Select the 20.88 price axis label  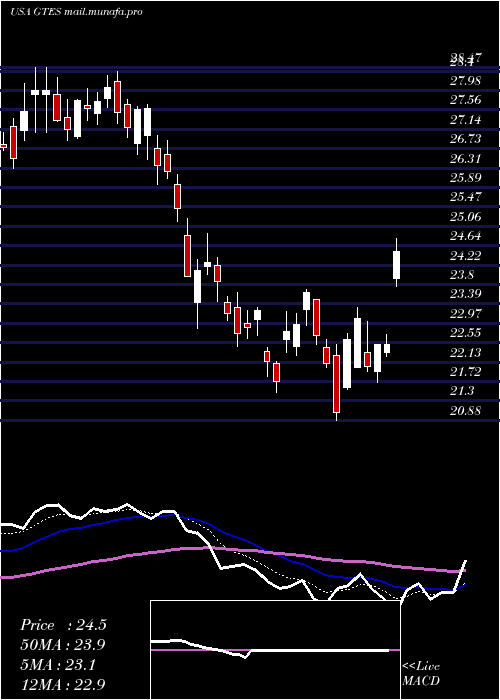tap(466, 410)
